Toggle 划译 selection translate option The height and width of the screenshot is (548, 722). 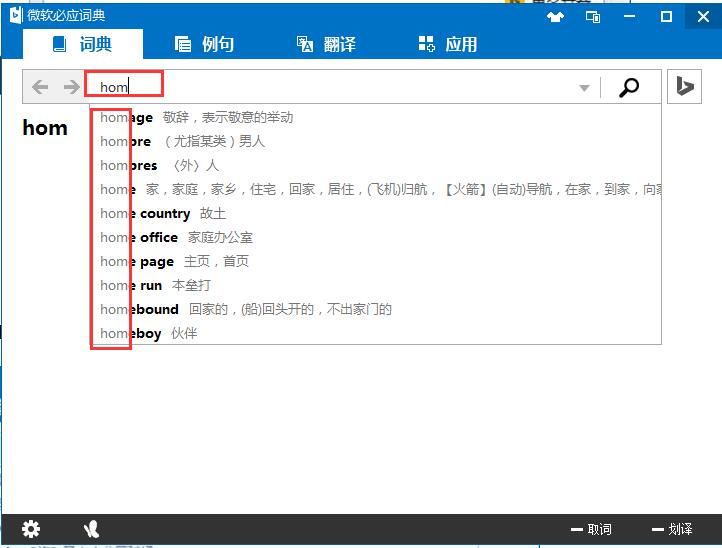672,529
